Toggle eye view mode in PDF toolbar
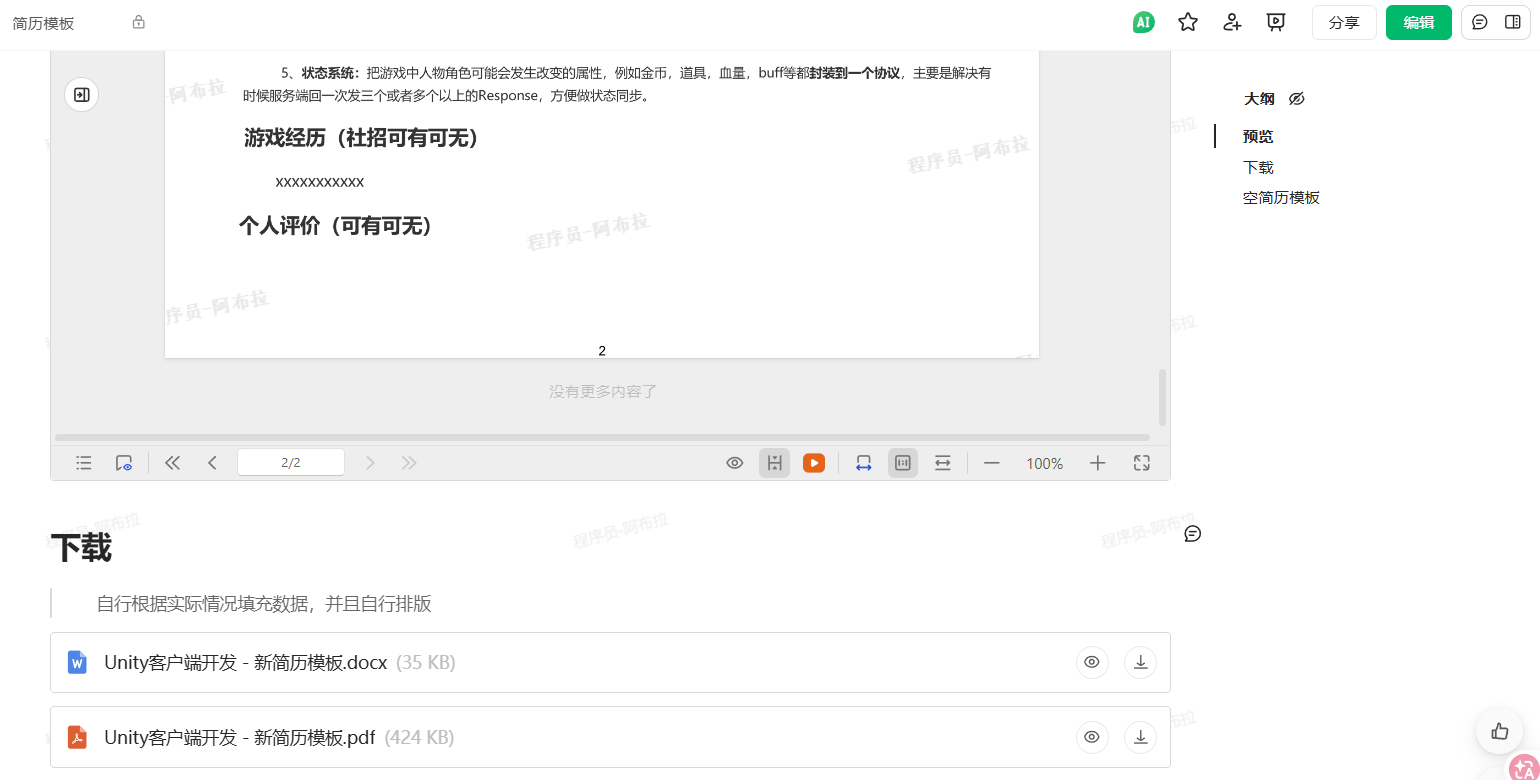The width and height of the screenshot is (1540, 780). [x=735, y=463]
